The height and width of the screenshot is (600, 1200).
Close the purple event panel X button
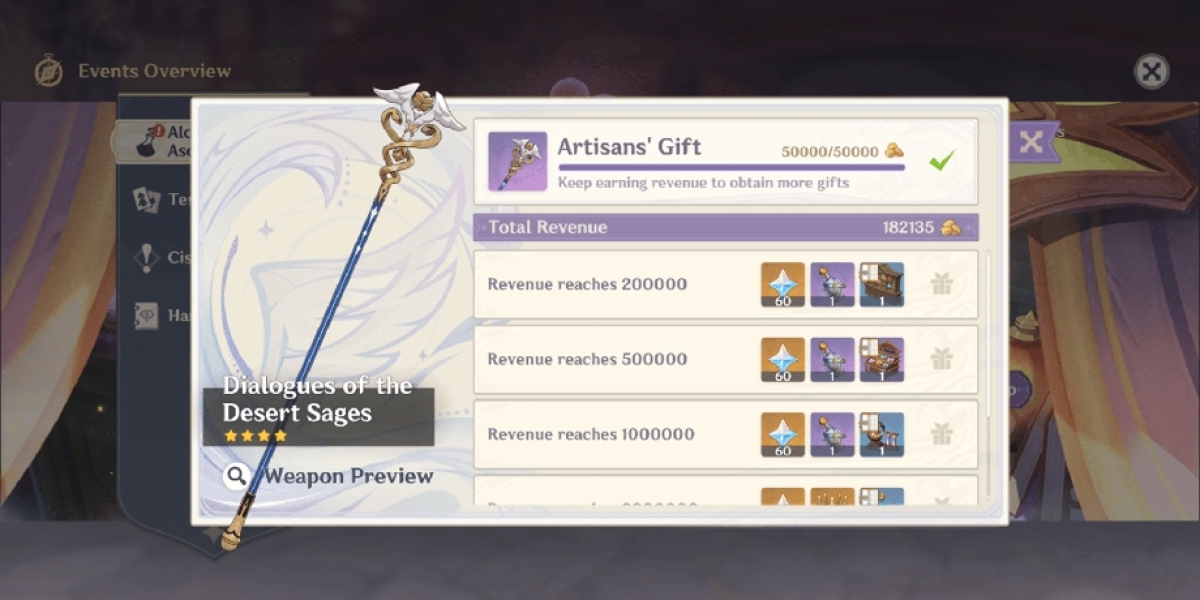click(x=1030, y=142)
